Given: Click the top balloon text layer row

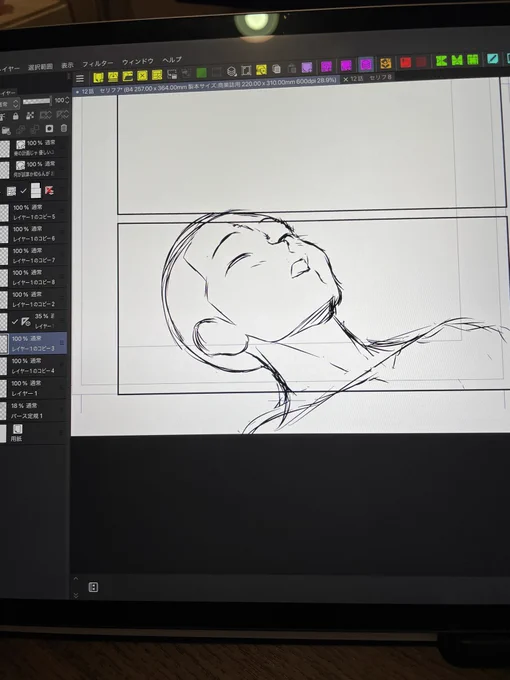Looking at the screenshot, I should (34, 147).
